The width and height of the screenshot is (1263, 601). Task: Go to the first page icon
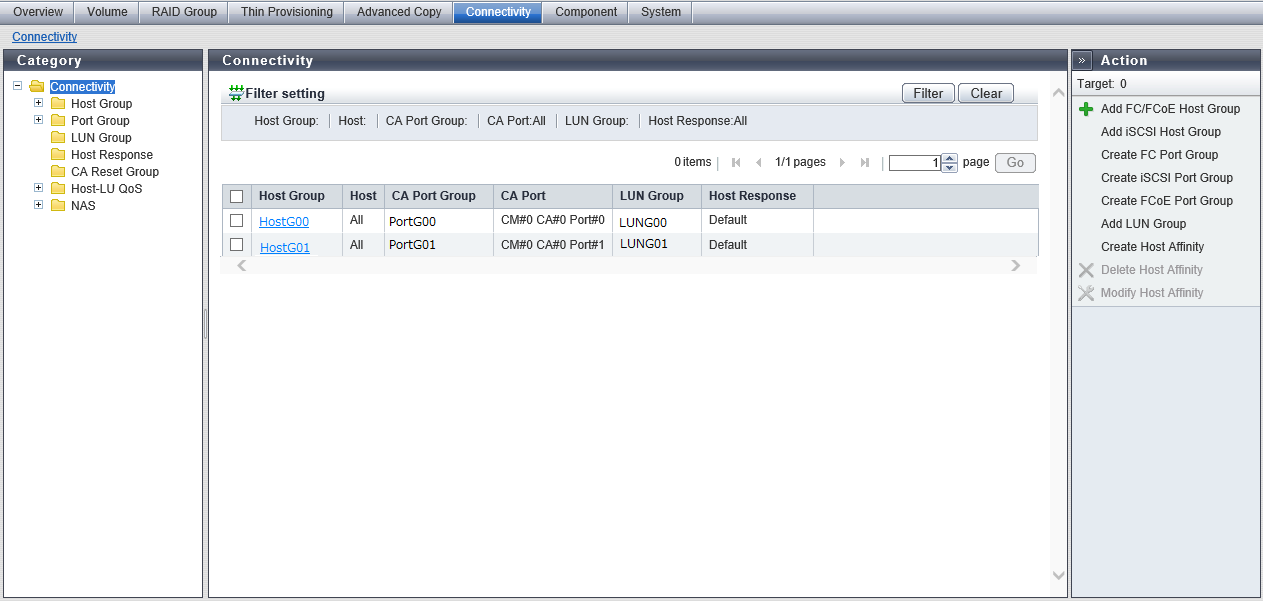click(736, 163)
